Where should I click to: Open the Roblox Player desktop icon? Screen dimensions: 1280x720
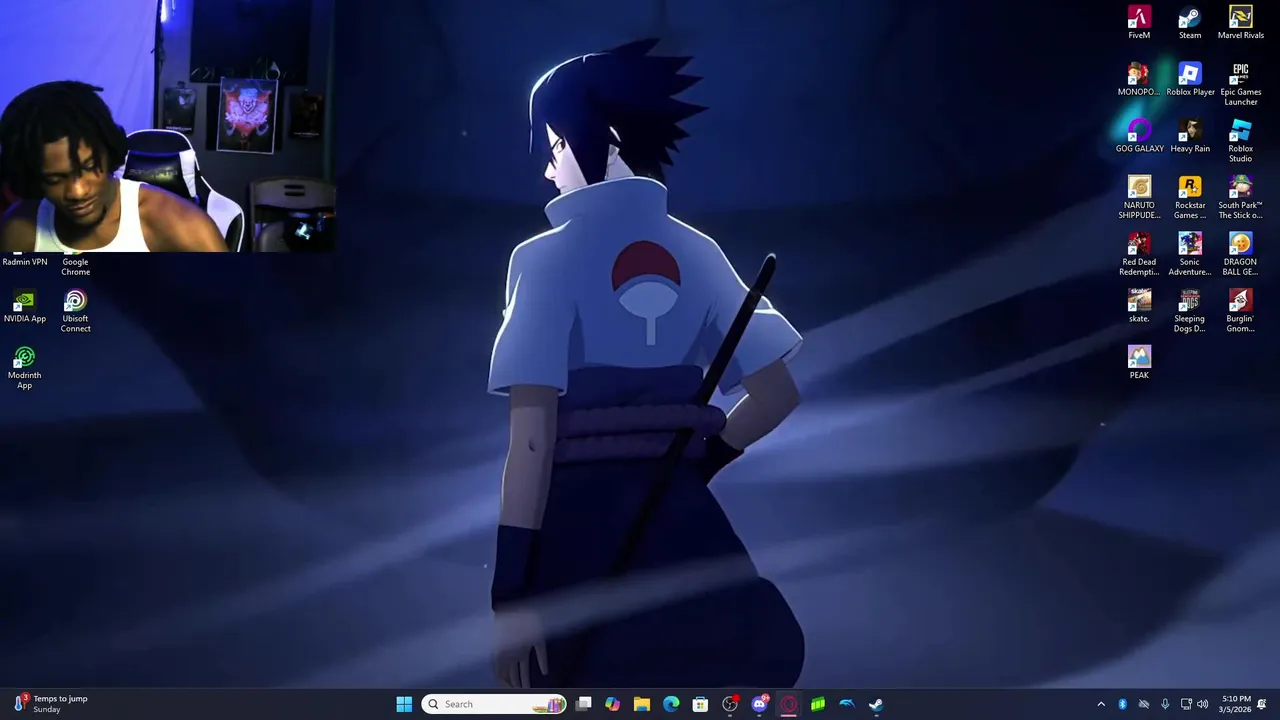coord(1190,80)
